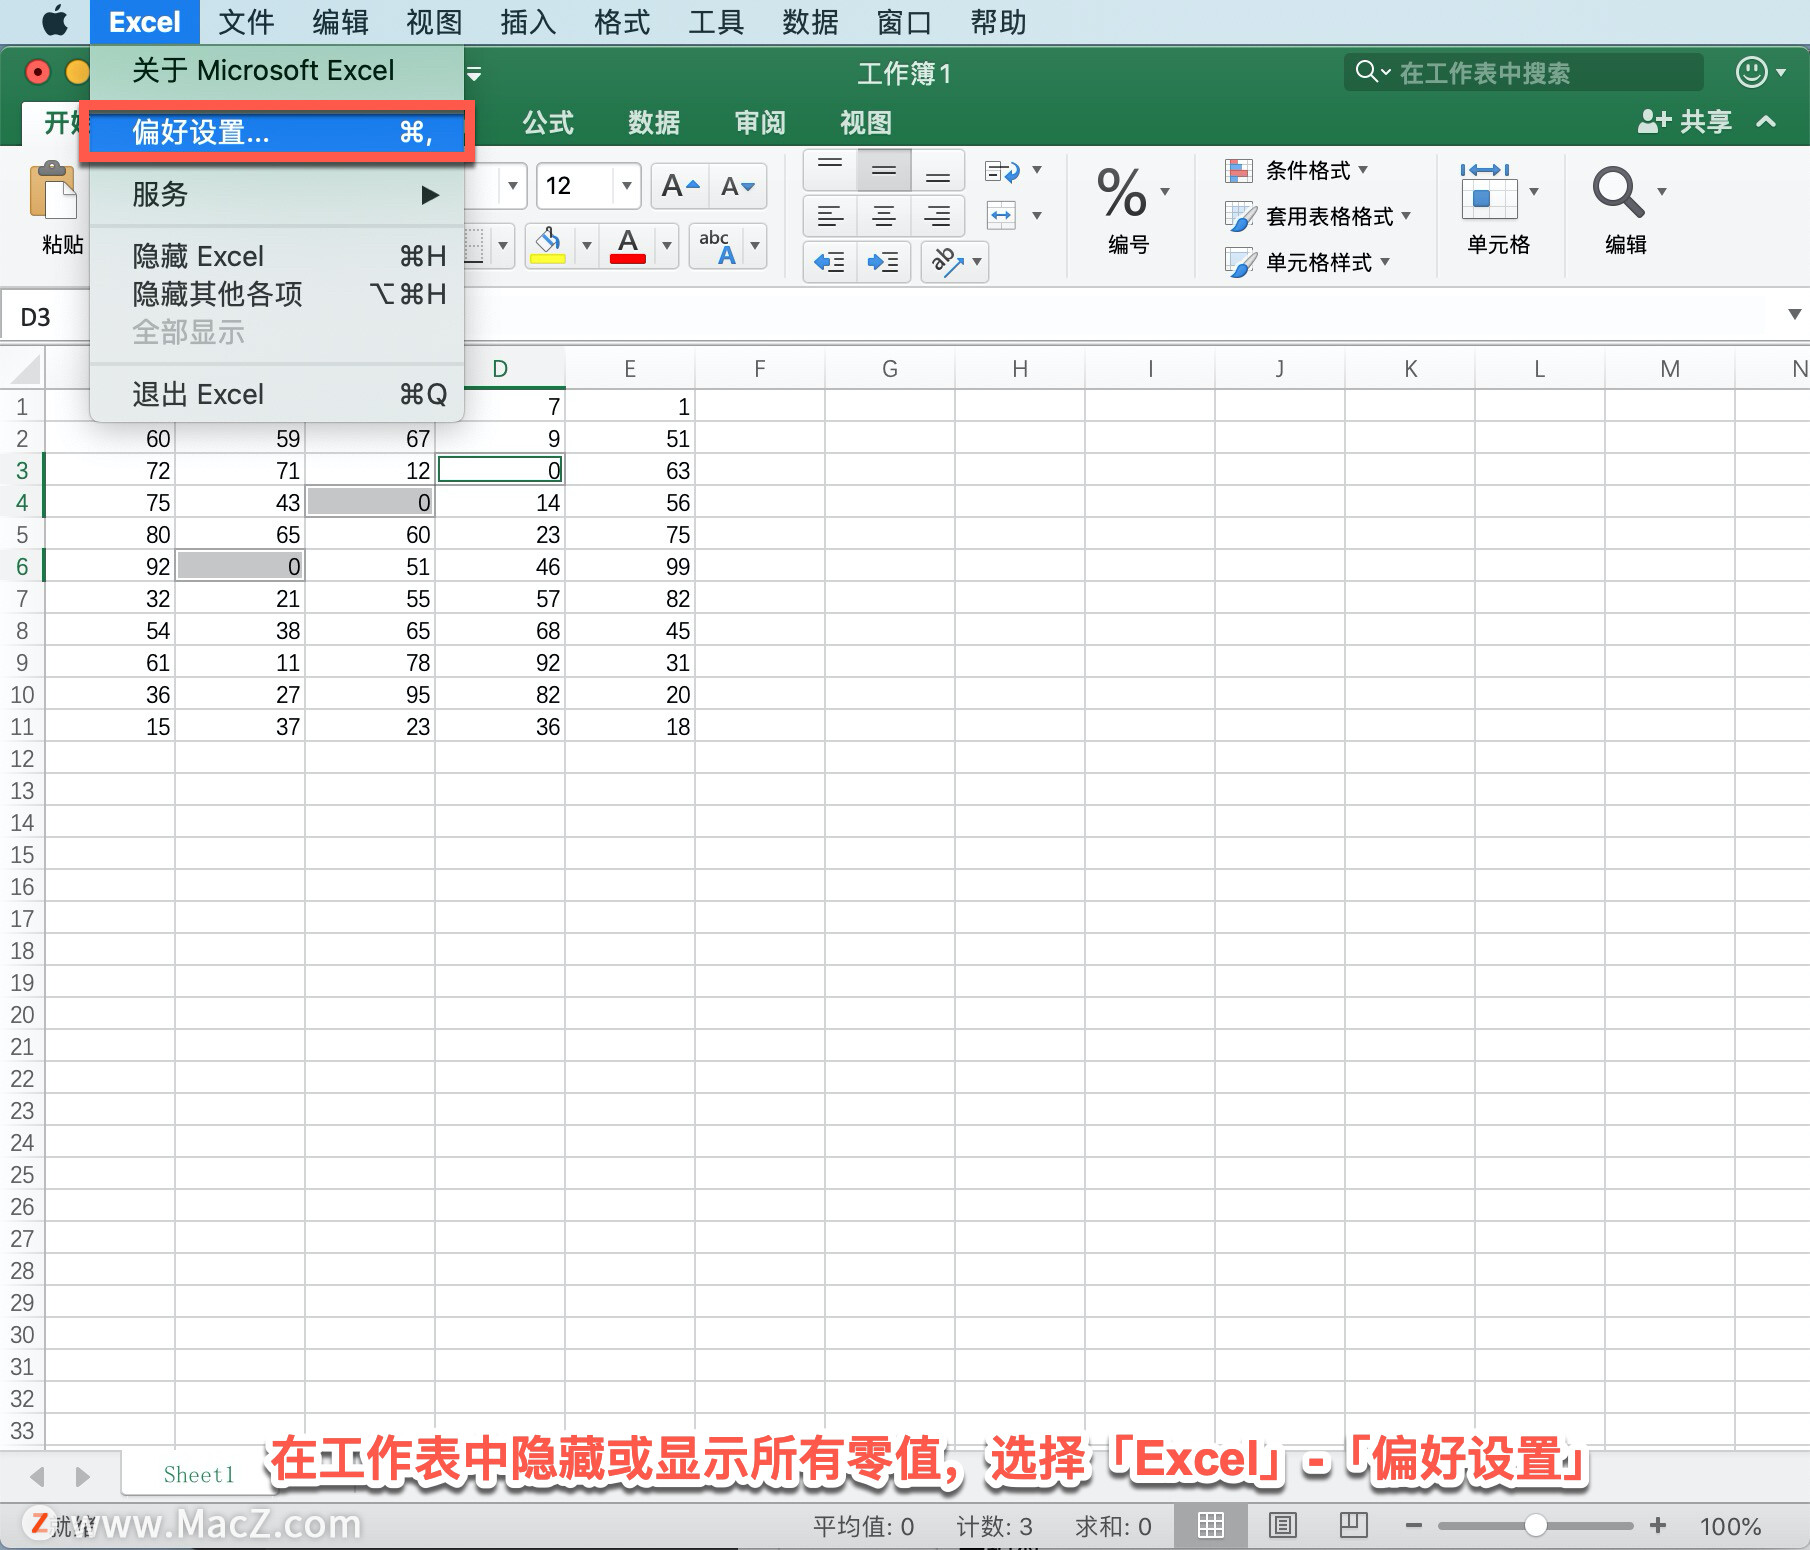Click the magnifier editing icon
The image size is (1810, 1550).
1618,192
